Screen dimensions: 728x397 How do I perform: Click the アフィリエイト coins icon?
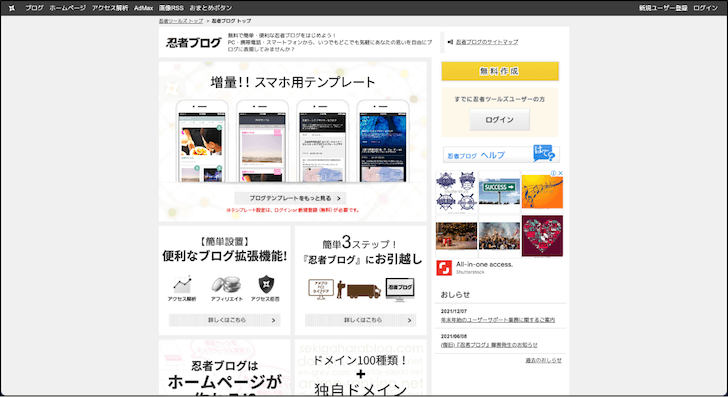click(x=227, y=285)
